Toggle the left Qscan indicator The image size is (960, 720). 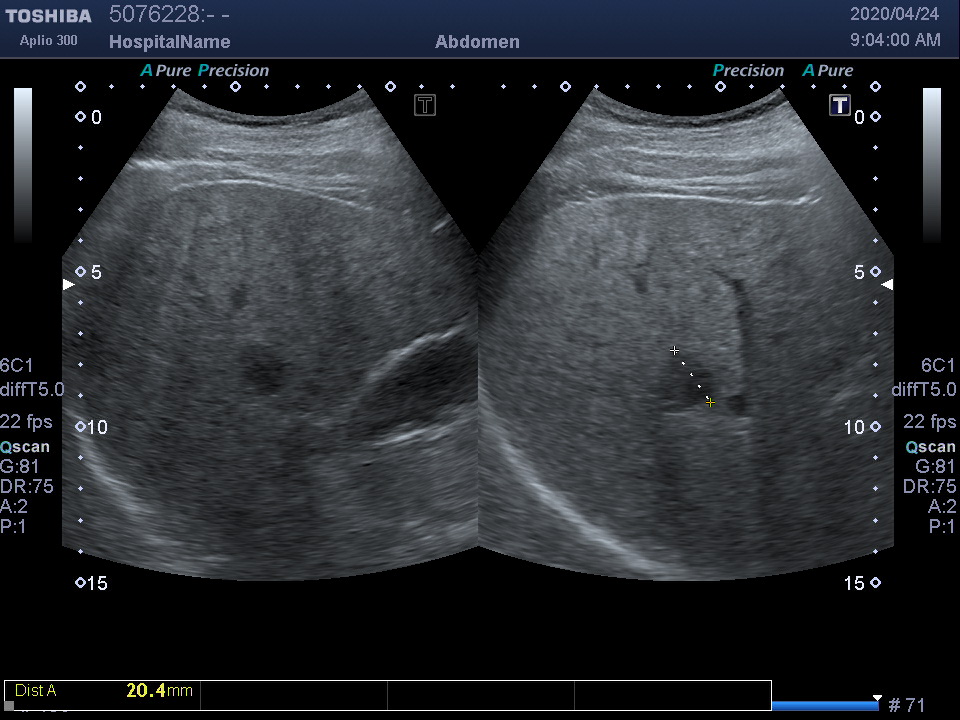pos(25,447)
